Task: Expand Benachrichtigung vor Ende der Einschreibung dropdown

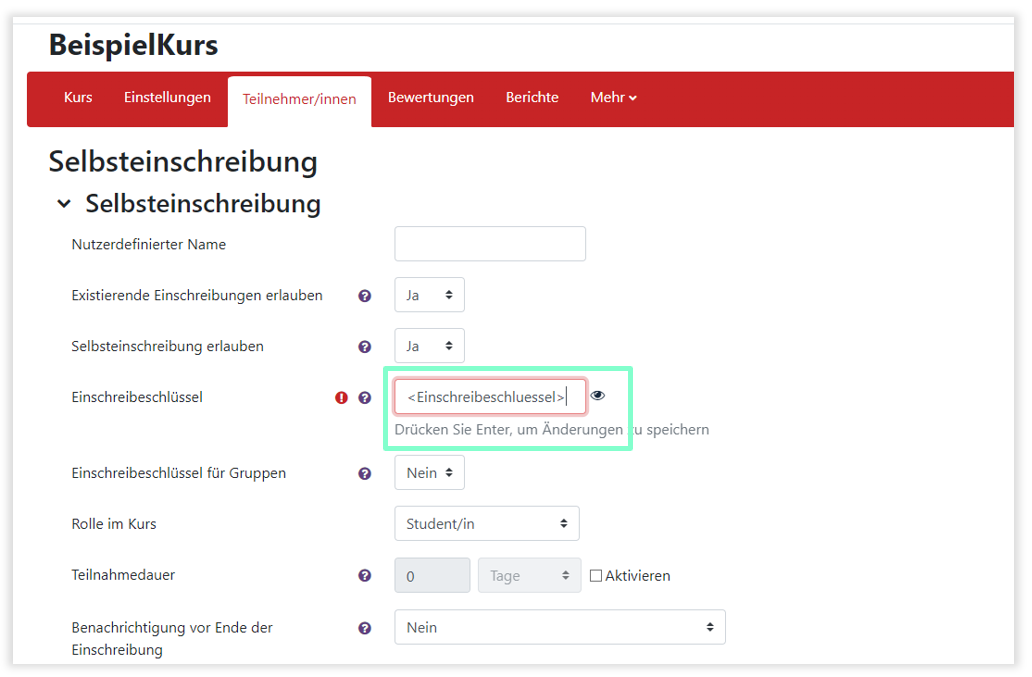Action: click(x=559, y=627)
